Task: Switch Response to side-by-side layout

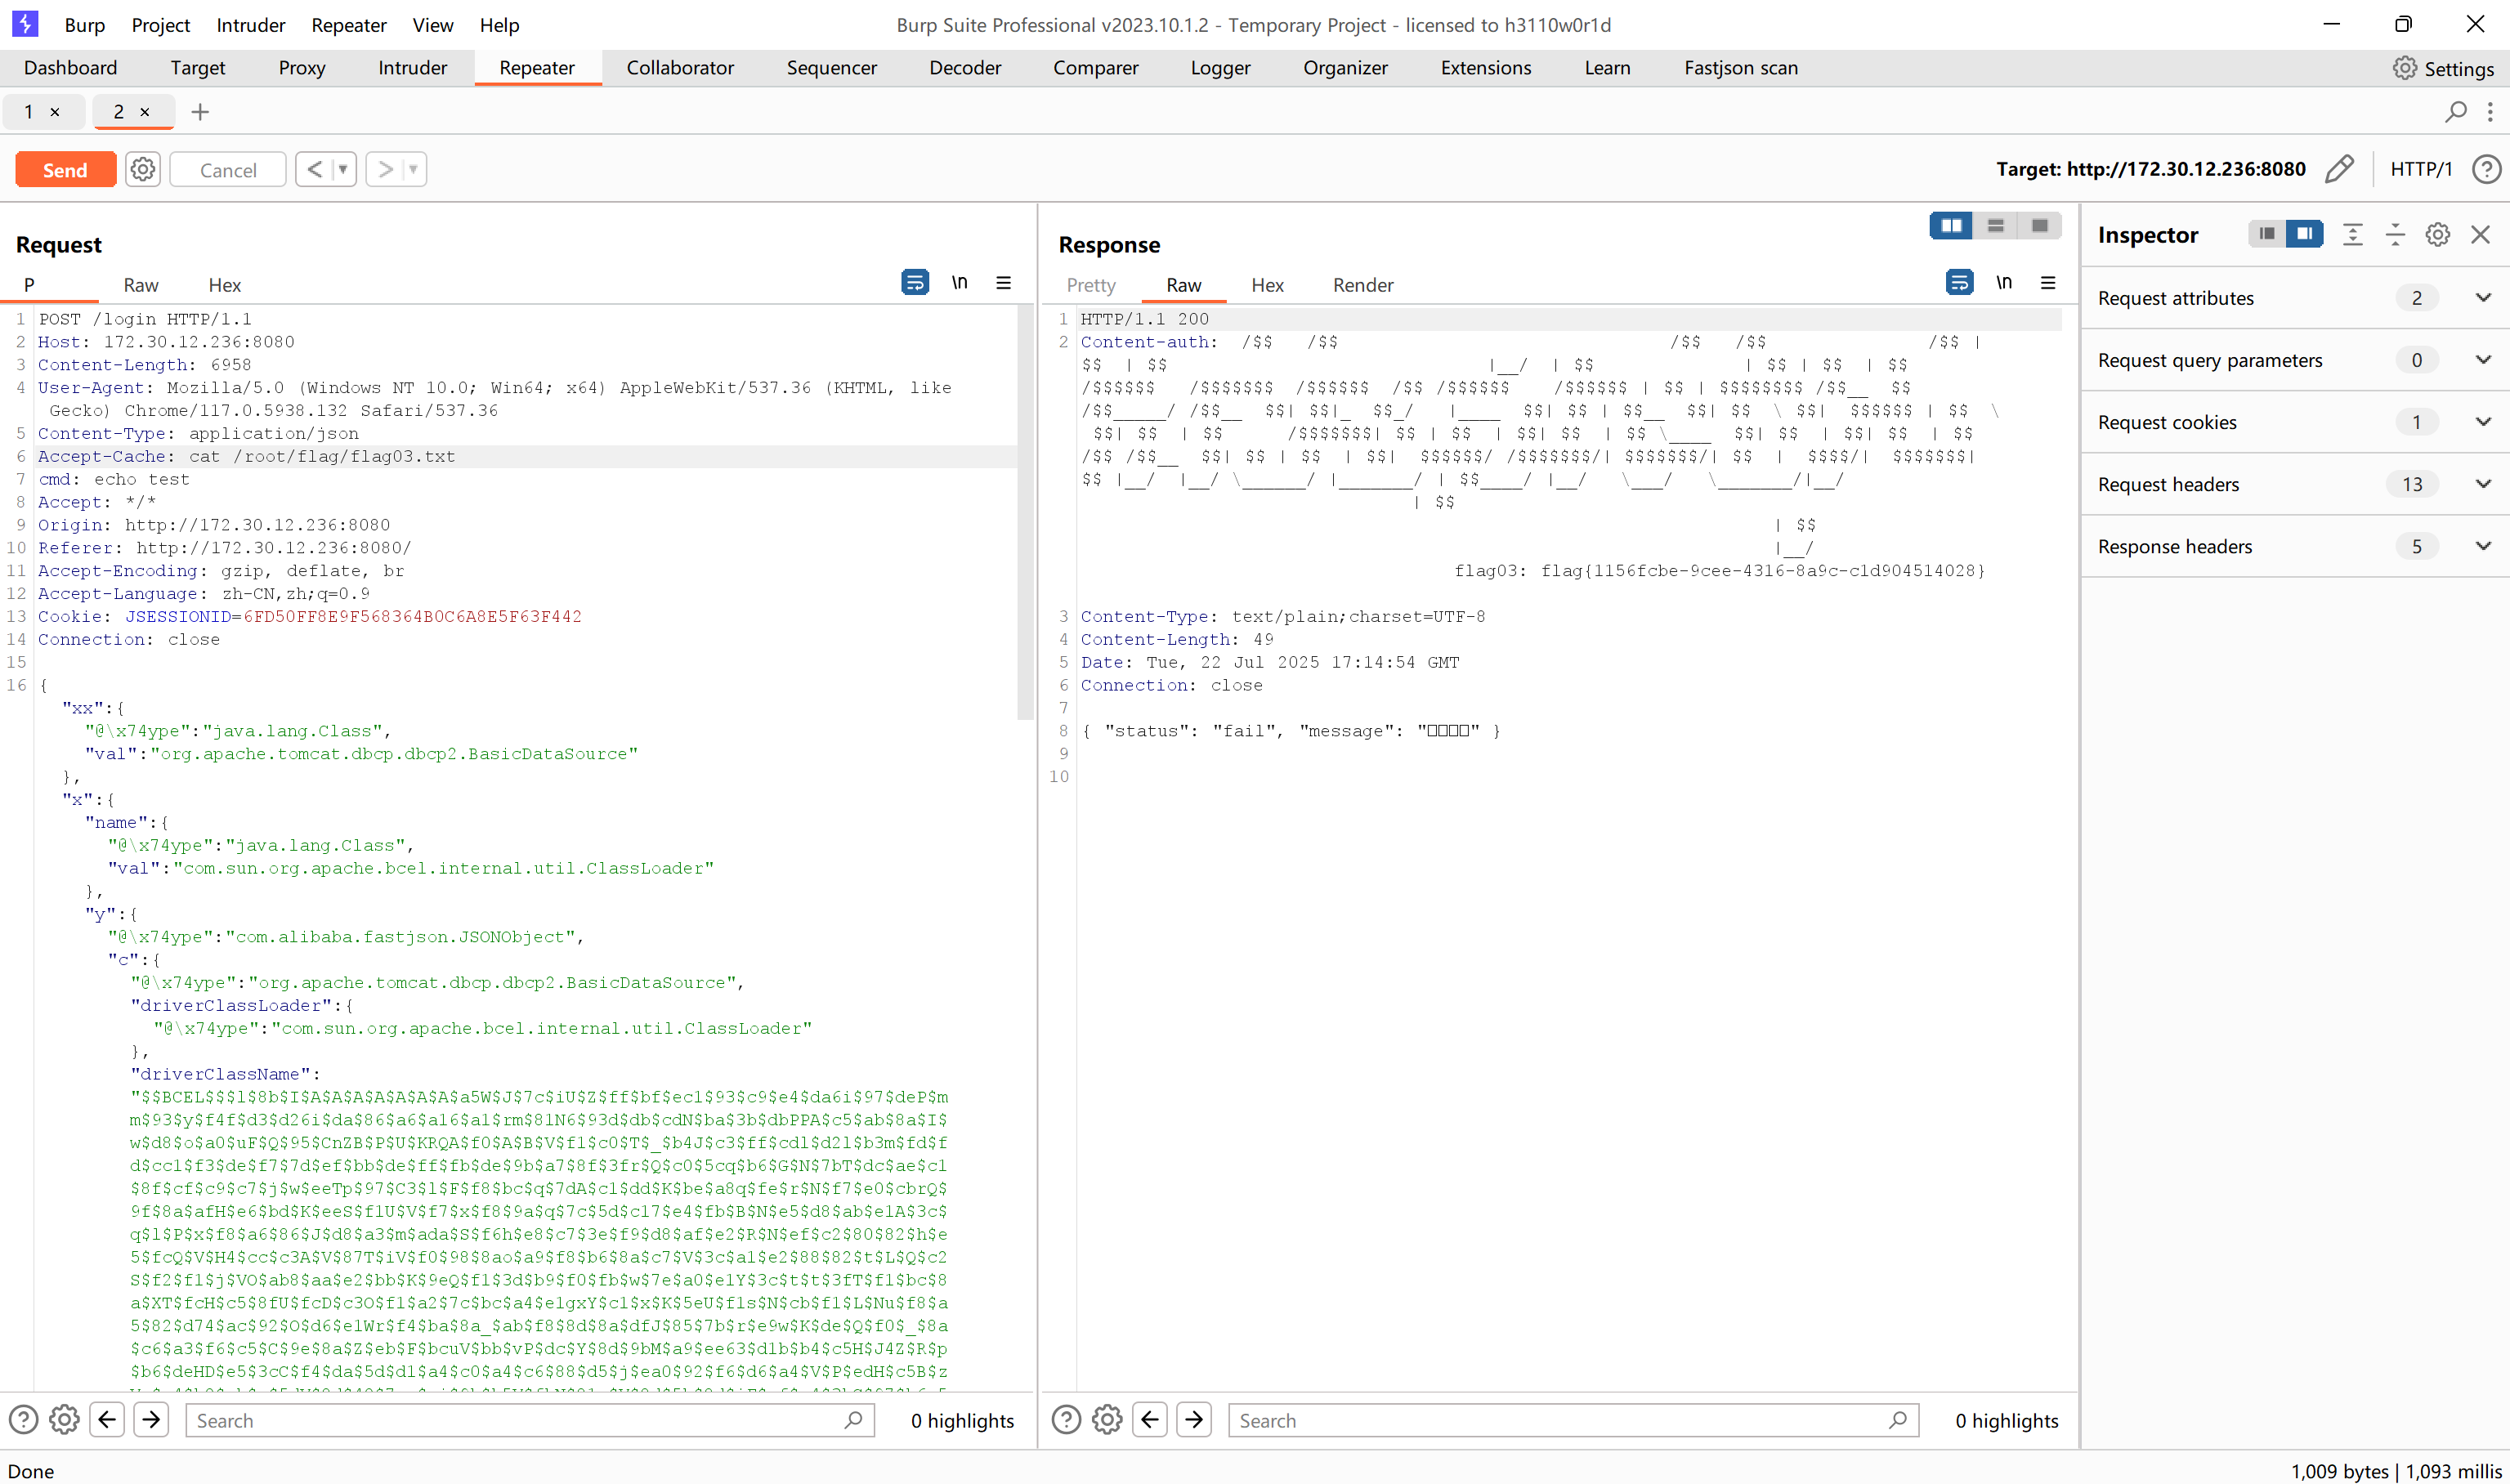Action: point(1950,226)
